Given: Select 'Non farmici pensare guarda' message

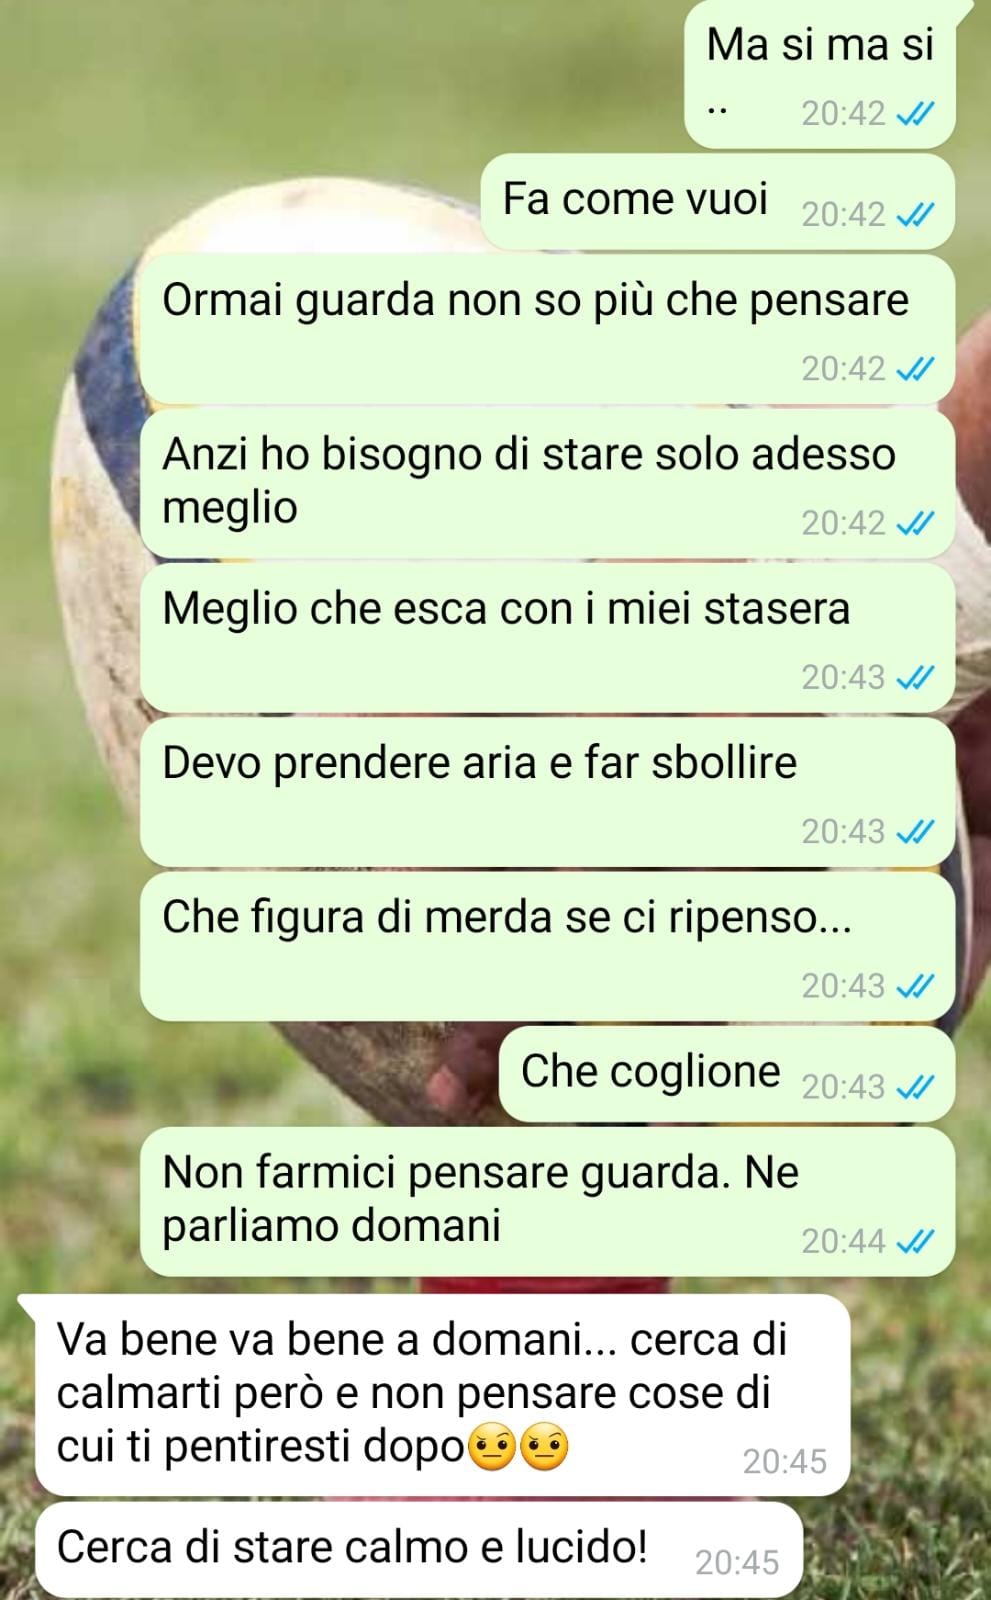Looking at the screenshot, I should pos(548,1201).
